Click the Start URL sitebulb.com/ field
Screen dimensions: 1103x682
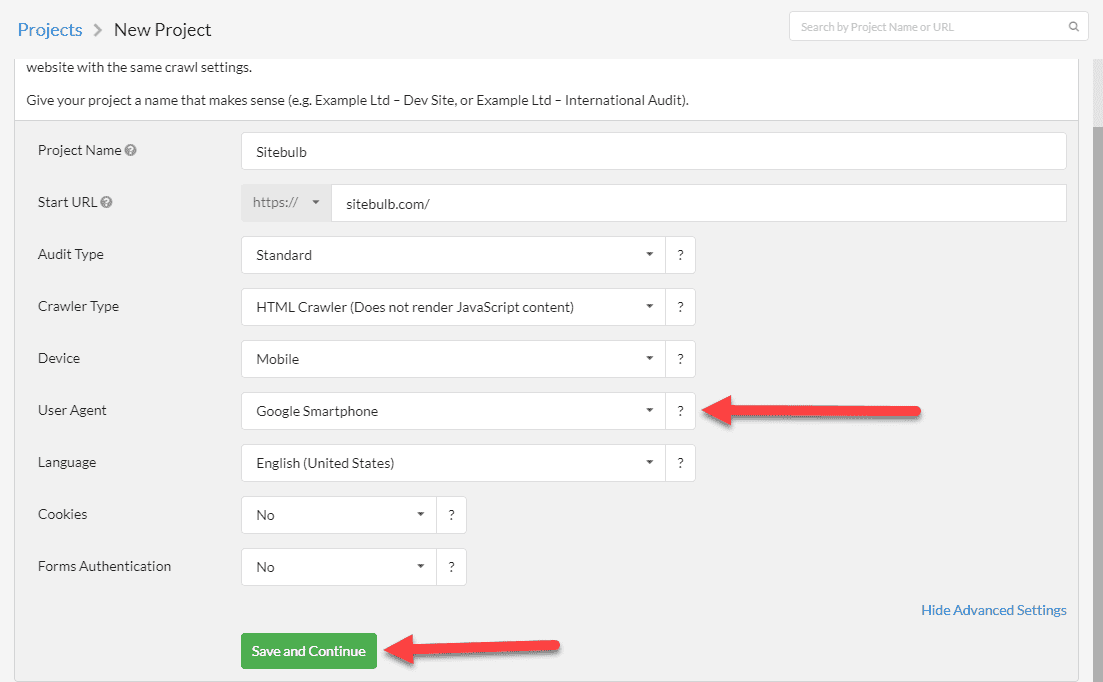pos(699,203)
